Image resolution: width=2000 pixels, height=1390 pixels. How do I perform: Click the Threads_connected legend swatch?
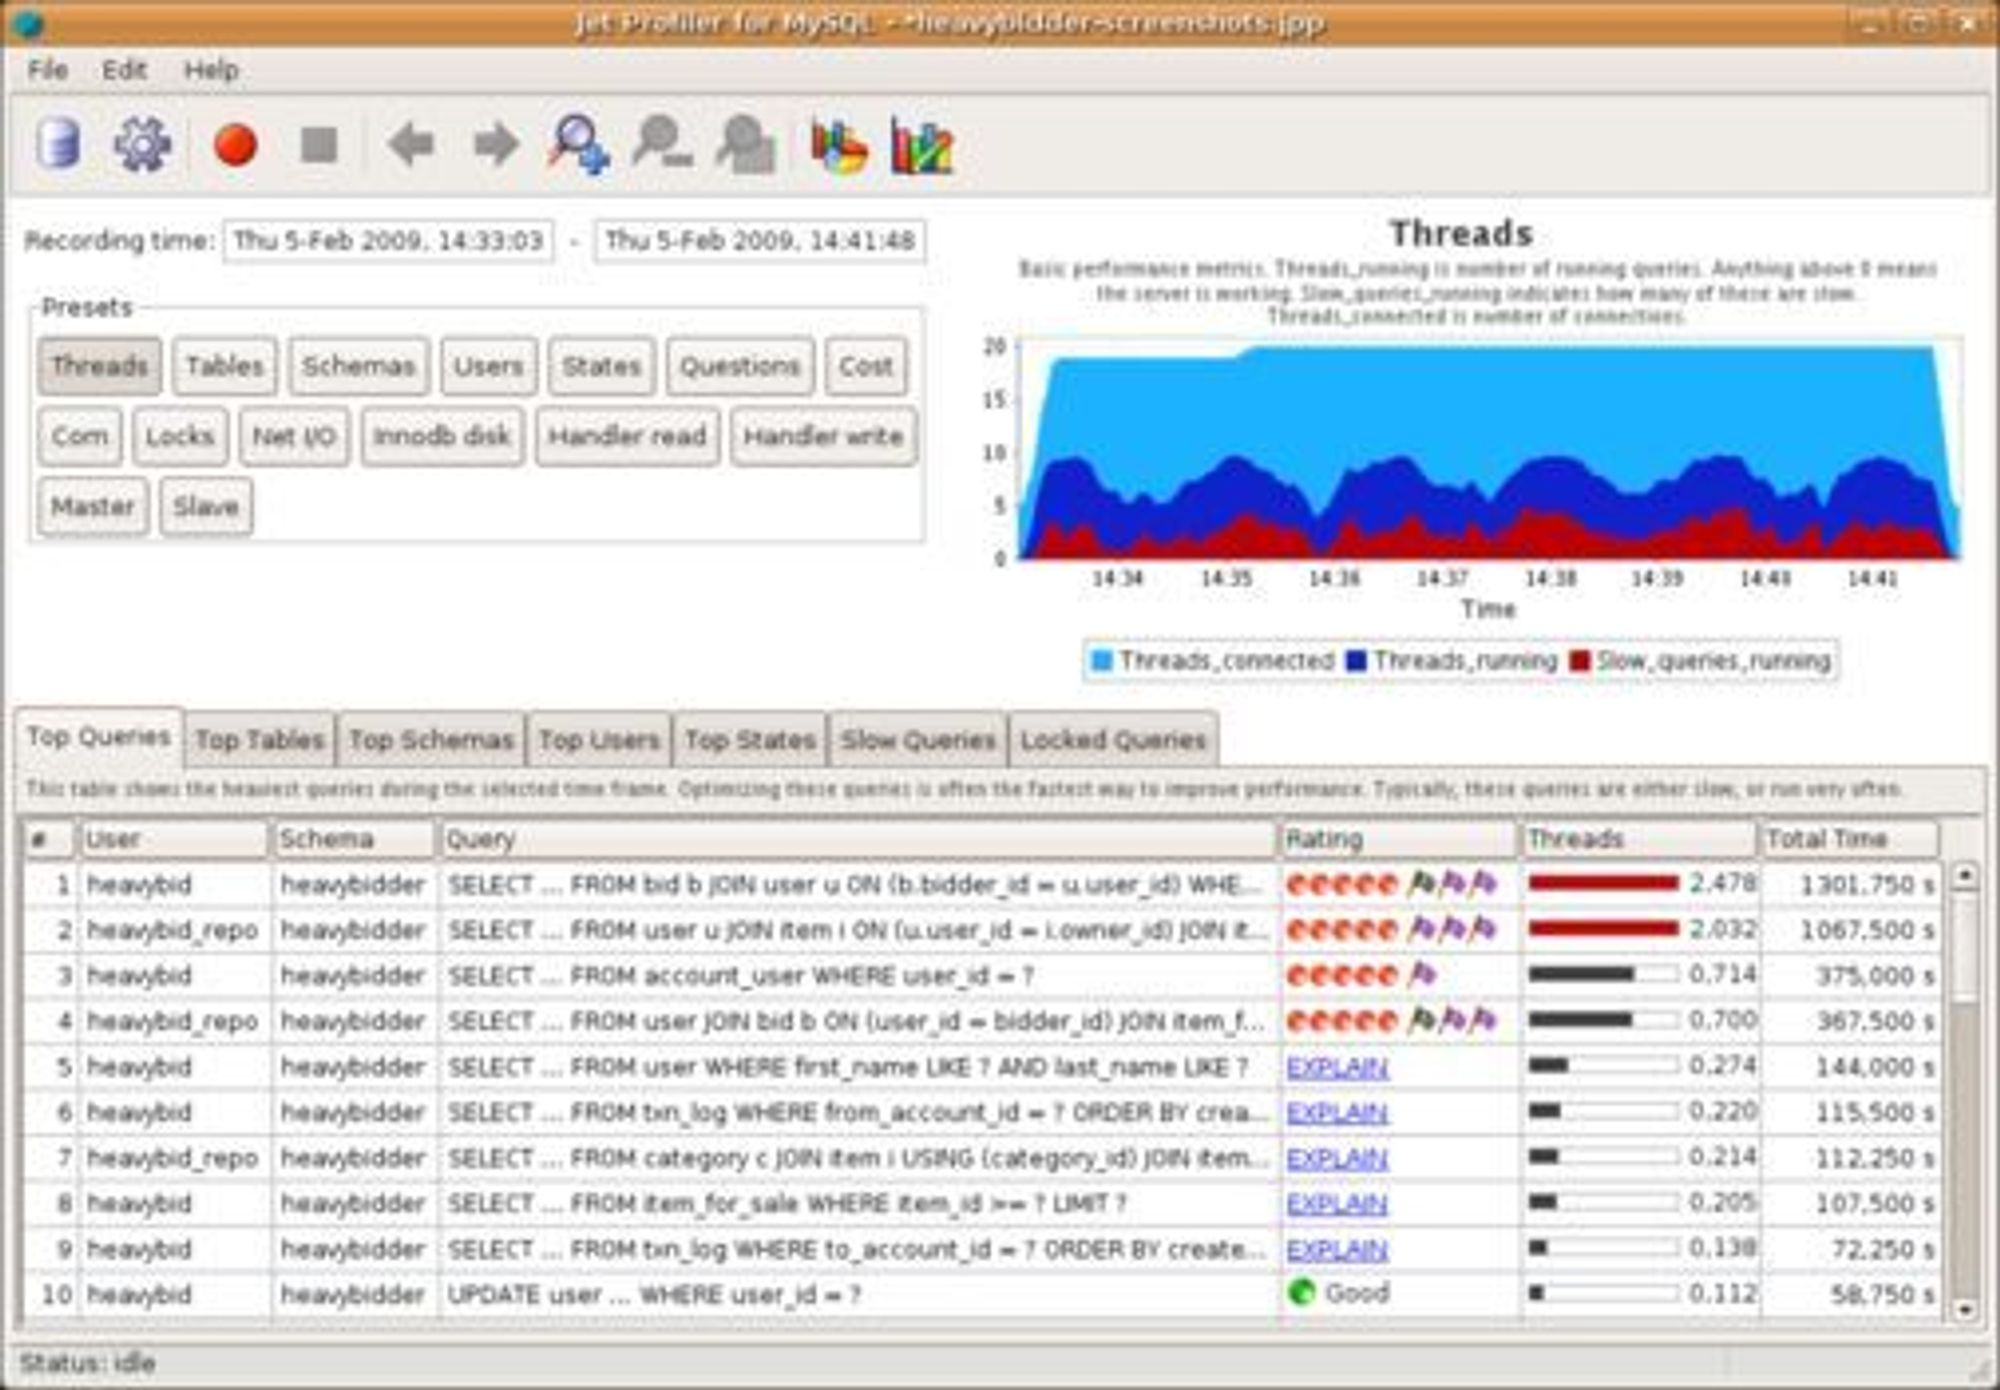(x=1101, y=661)
